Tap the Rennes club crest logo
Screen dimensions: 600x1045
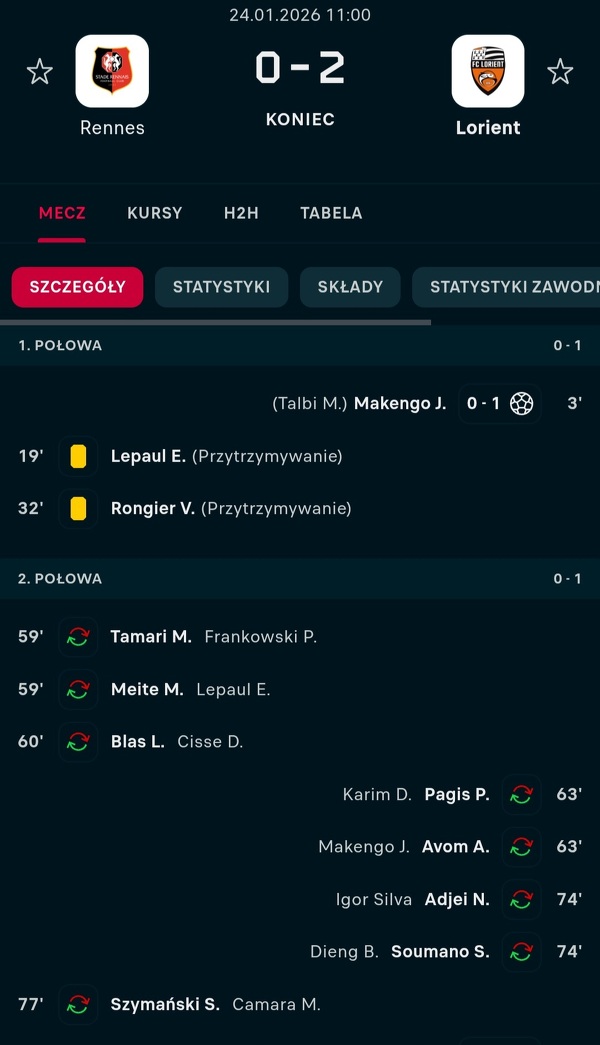pos(112,71)
